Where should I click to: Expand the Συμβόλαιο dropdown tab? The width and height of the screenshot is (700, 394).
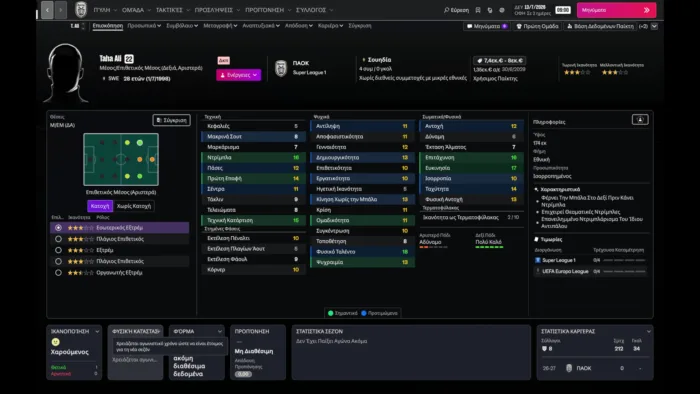tap(182, 26)
